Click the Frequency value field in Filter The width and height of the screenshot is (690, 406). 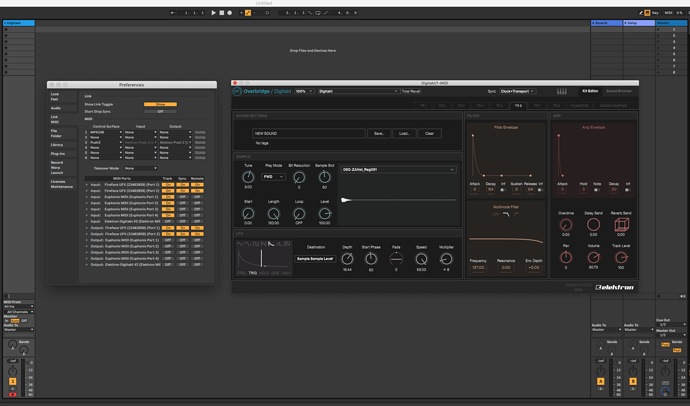(x=478, y=267)
